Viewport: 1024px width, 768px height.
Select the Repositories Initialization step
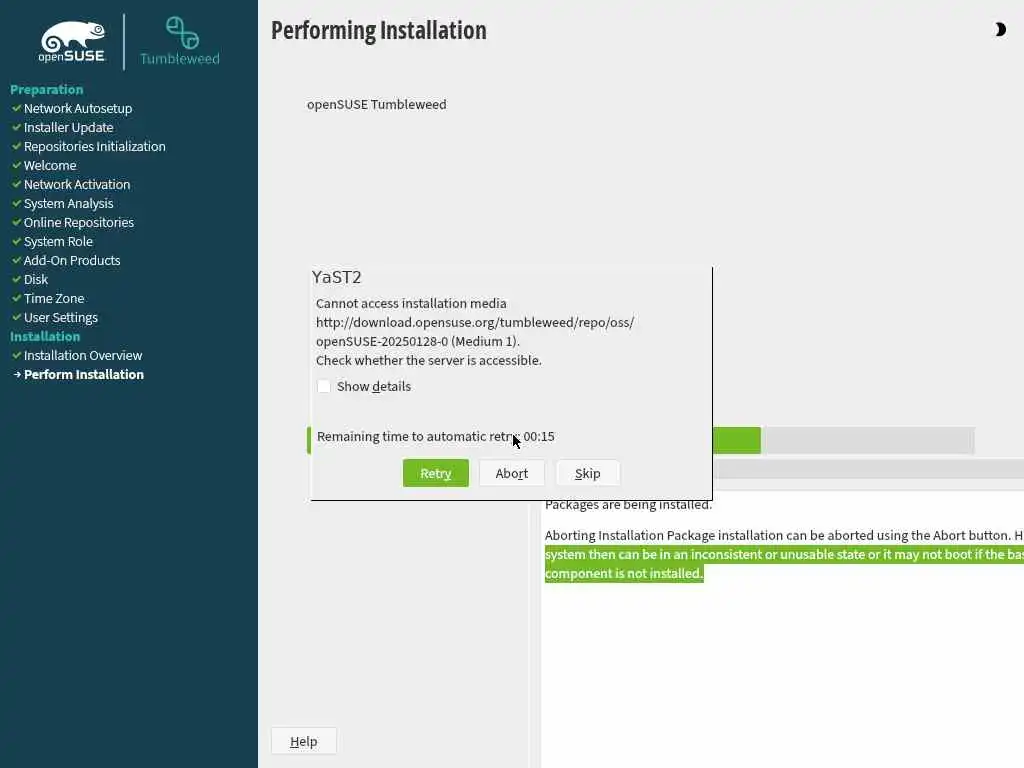[95, 146]
